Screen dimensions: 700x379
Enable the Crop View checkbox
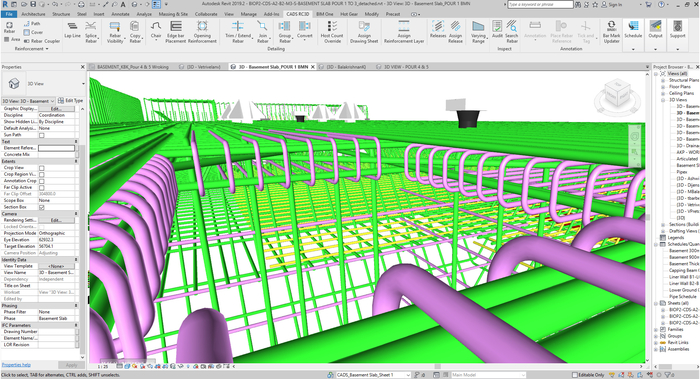pos(42,168)
